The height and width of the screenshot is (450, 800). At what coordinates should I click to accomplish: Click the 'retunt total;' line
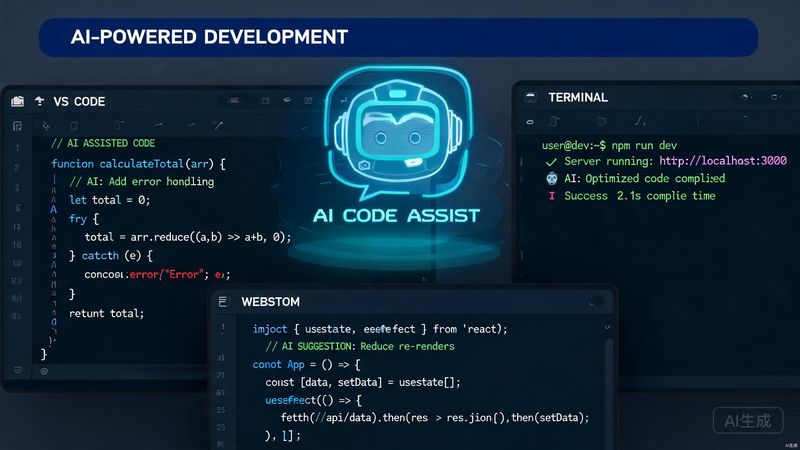pyautogui.click(x=107, y=313)
